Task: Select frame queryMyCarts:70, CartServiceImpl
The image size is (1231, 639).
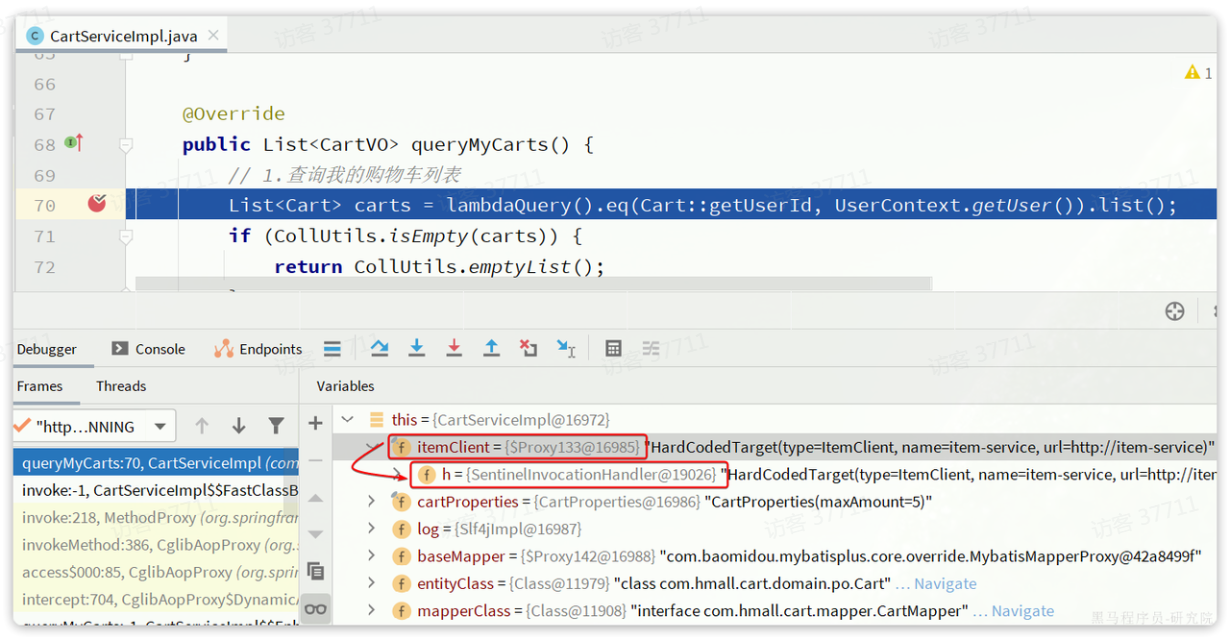Action: 156,463
